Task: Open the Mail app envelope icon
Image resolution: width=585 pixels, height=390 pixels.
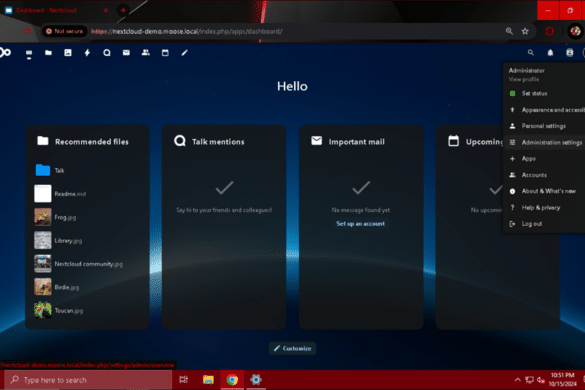Action: [x=126, y=53]
